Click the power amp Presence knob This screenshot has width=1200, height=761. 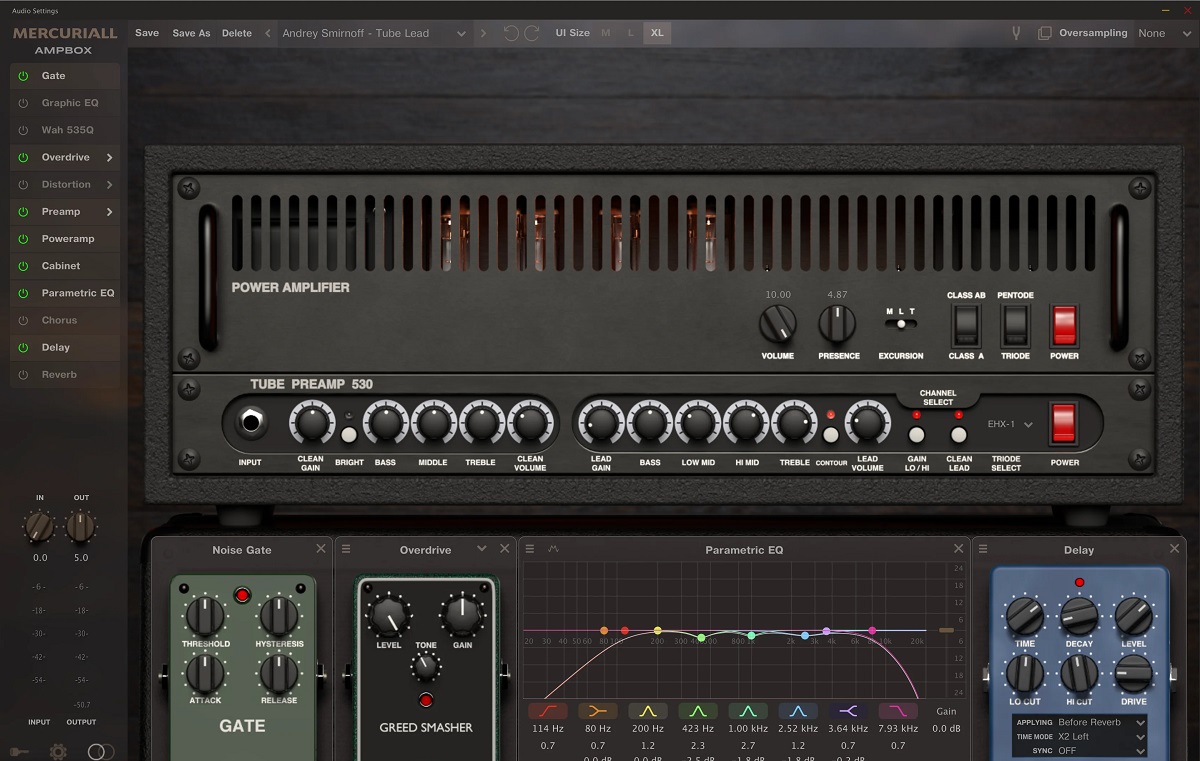pyautogui.click(x=838, y=324)
